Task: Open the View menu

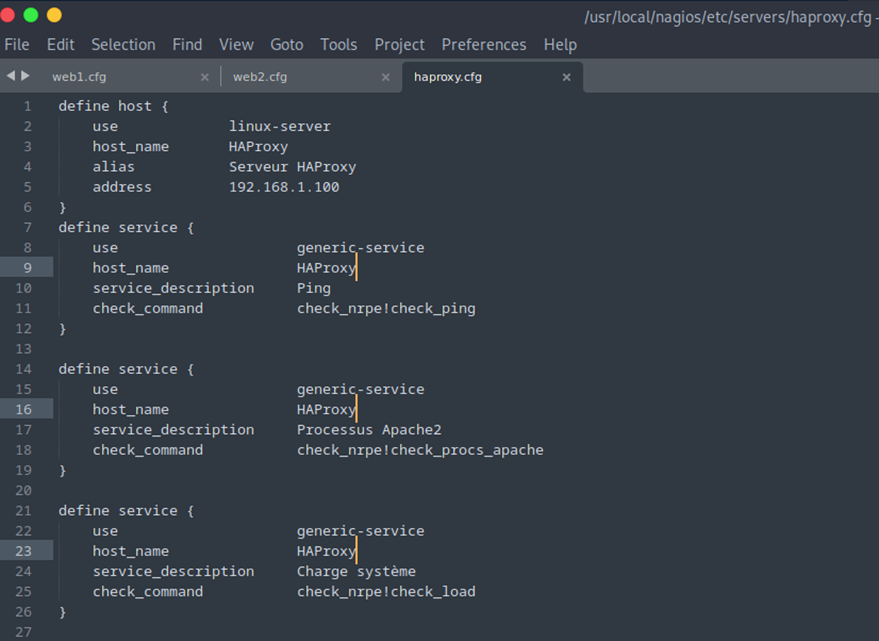Action: click(x=236, y=45)
